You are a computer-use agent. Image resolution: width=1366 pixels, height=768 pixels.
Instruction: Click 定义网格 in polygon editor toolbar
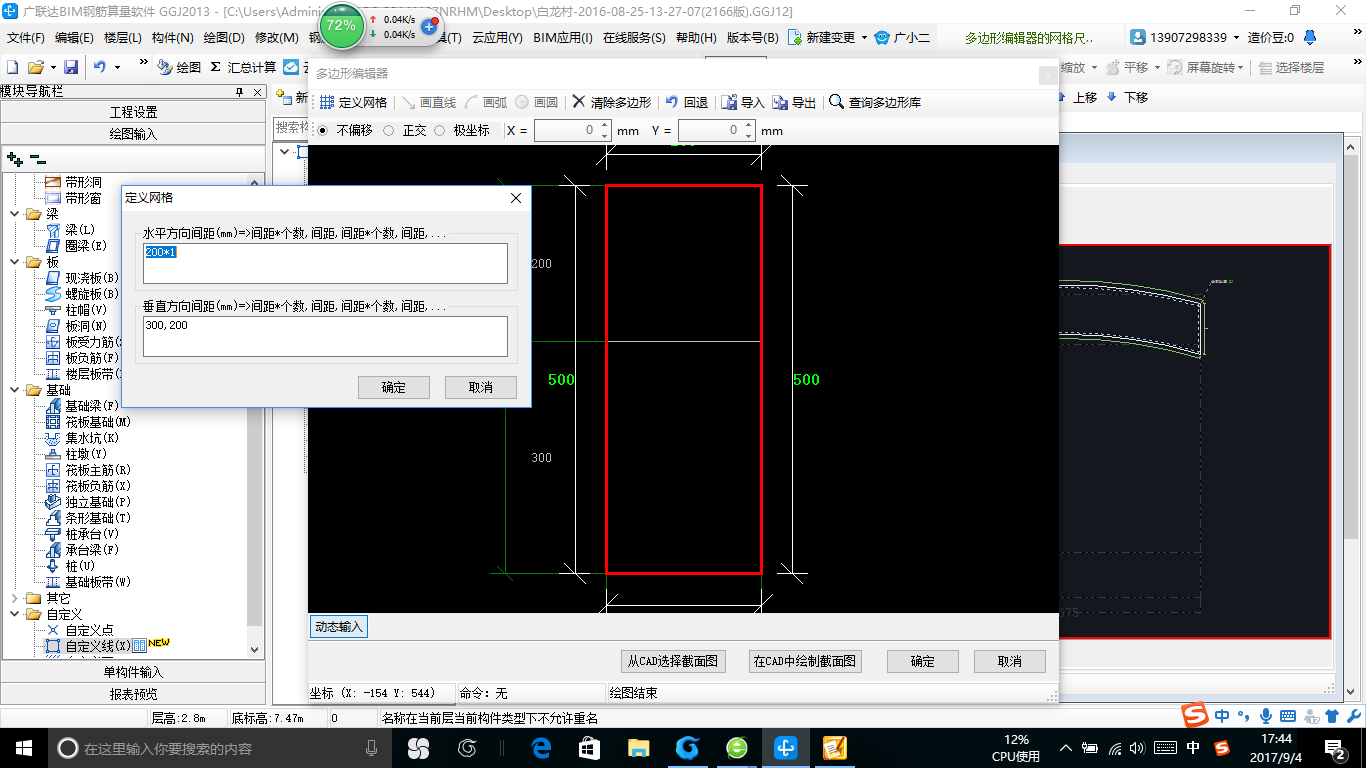pos(353,102)
